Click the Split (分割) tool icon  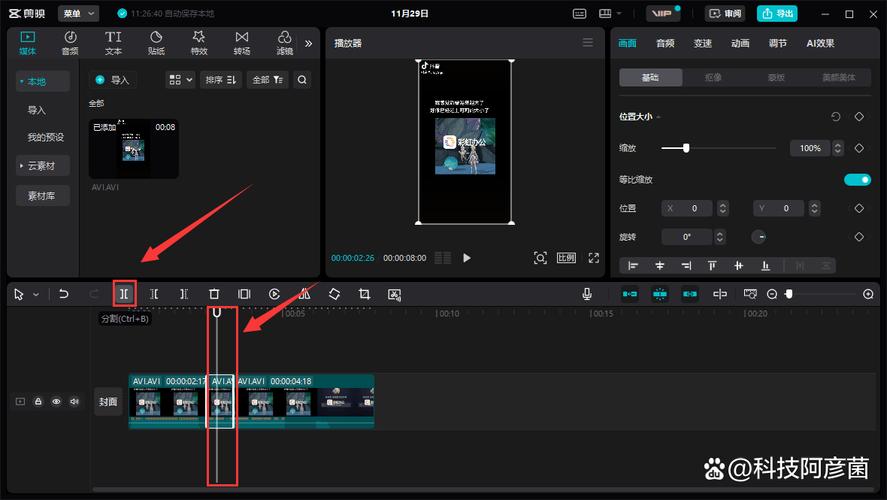tap(124, 294)
